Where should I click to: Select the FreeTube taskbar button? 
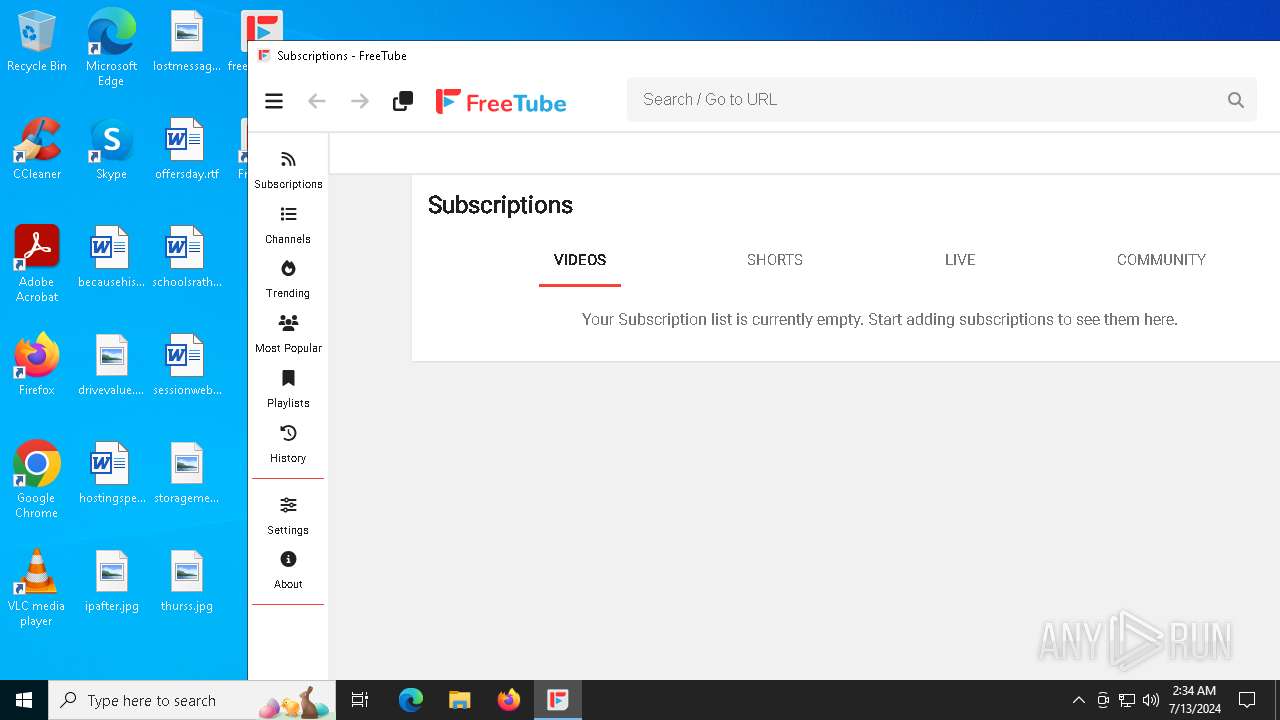pos(558,700)
